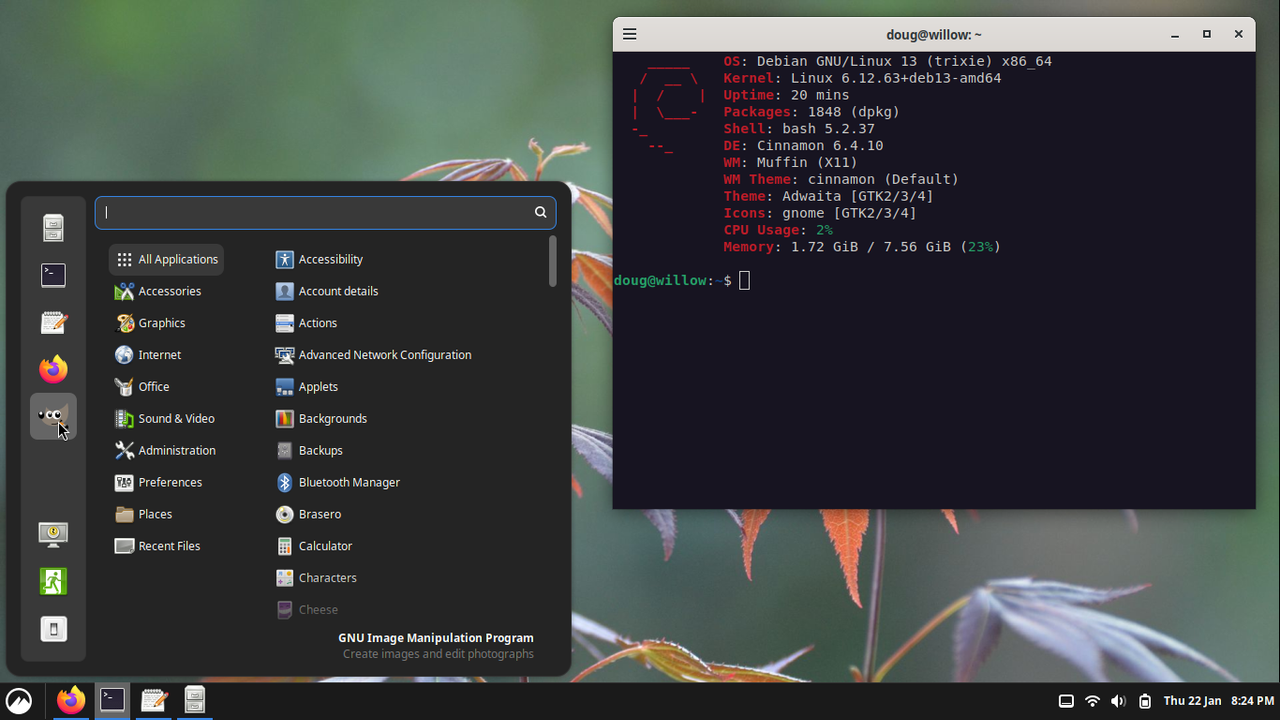Open the network Wi-Fi tray icon
Viewport: 1280px width, 720px height.
pyautogui.click(x=1092, y=701)
